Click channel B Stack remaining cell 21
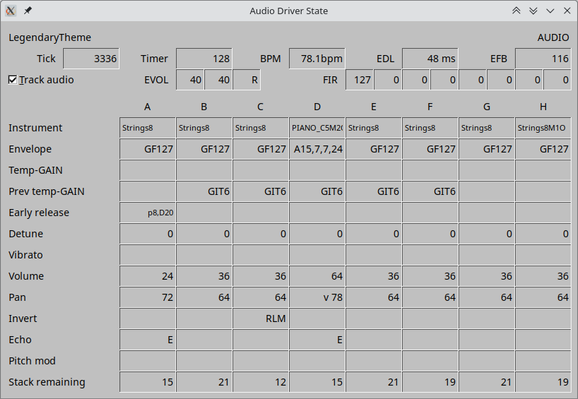Image resolution: width=578 pixels, height=399 pixels. click(x=204, y=382)
